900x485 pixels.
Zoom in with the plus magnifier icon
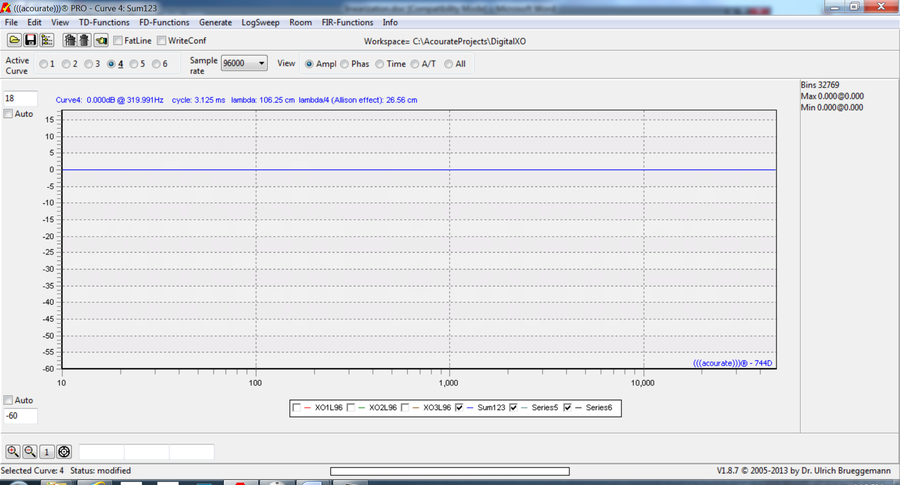pyautogui.click(x=13, y=452)
